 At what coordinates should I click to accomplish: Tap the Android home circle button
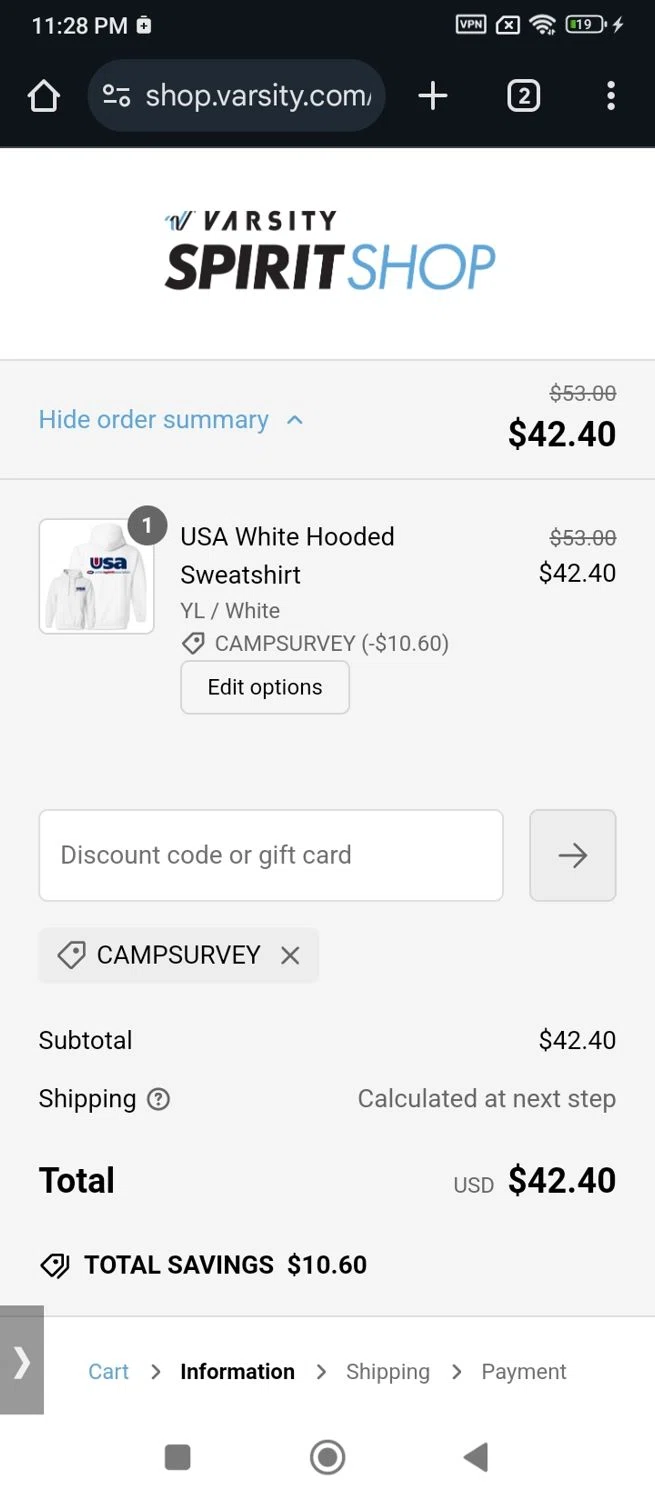pyautogui.click(x=327, y=1457)
